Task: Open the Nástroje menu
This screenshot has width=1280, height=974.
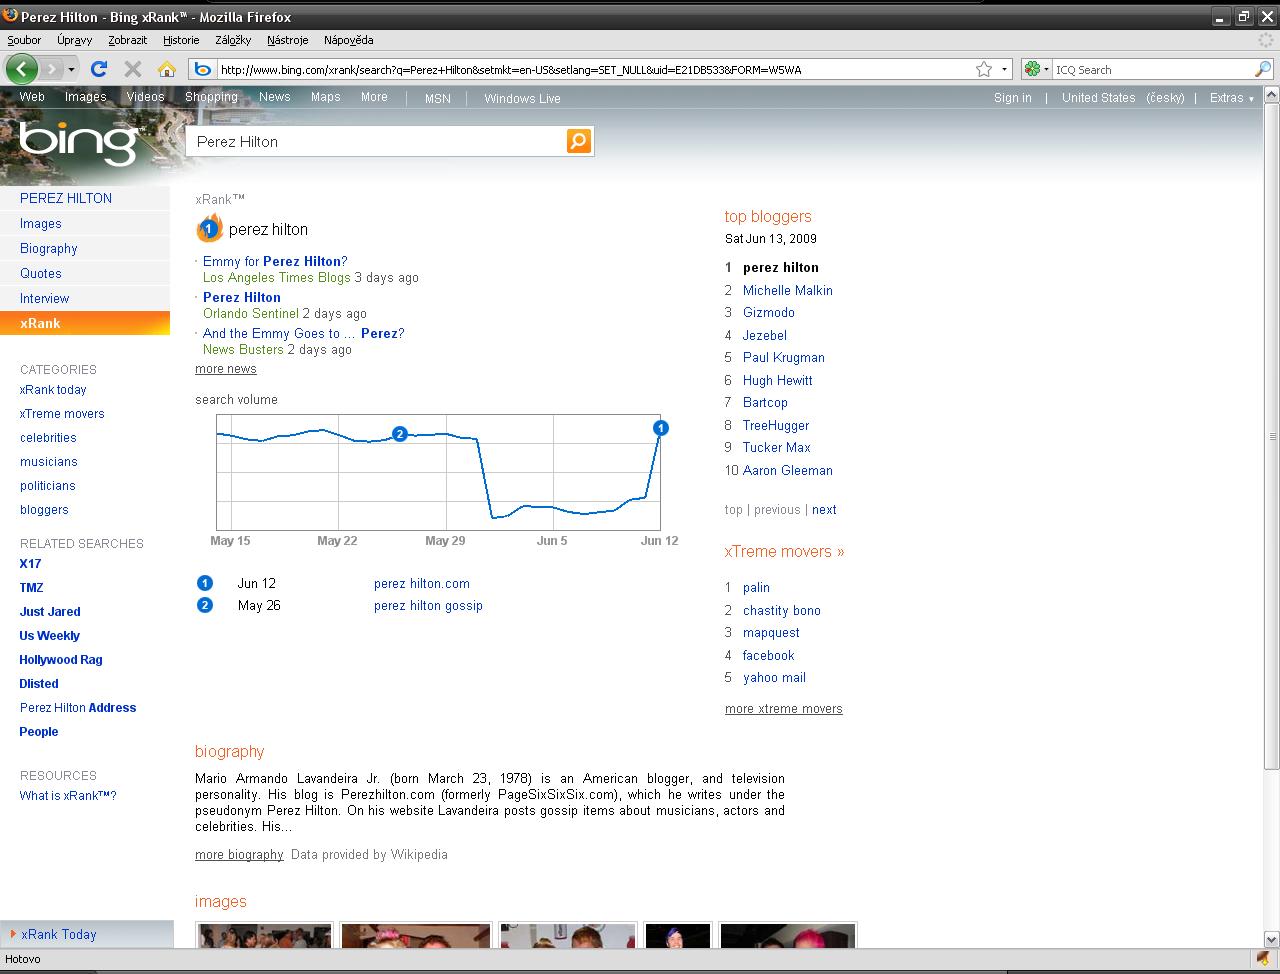Action: pyautogui.click(x=287, y=40)
